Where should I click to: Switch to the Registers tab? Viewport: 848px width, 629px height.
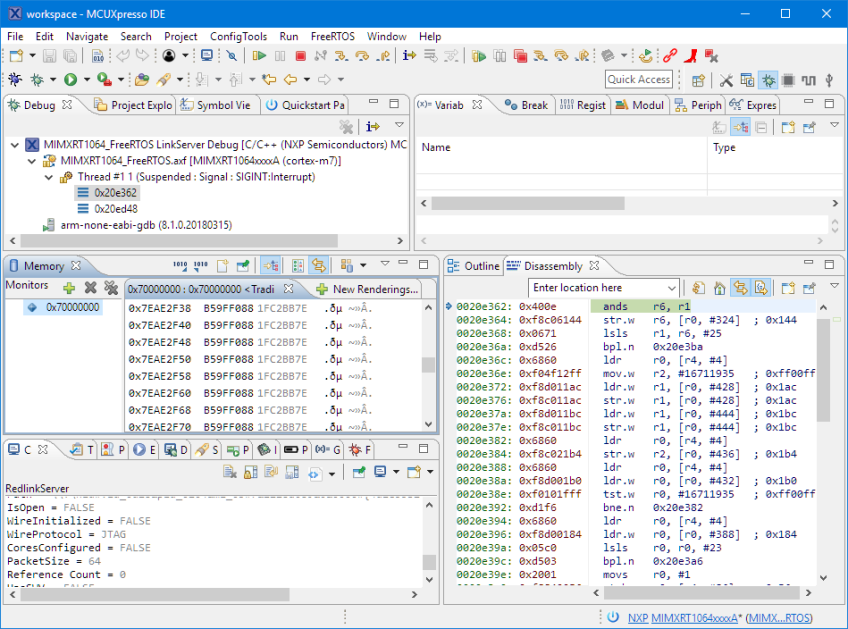(583, 105)
